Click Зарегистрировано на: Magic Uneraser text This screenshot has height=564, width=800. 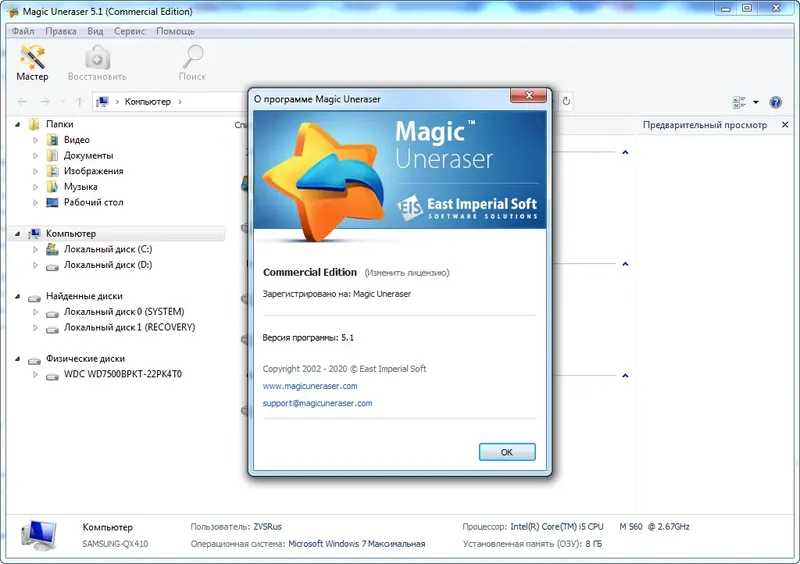337,293
